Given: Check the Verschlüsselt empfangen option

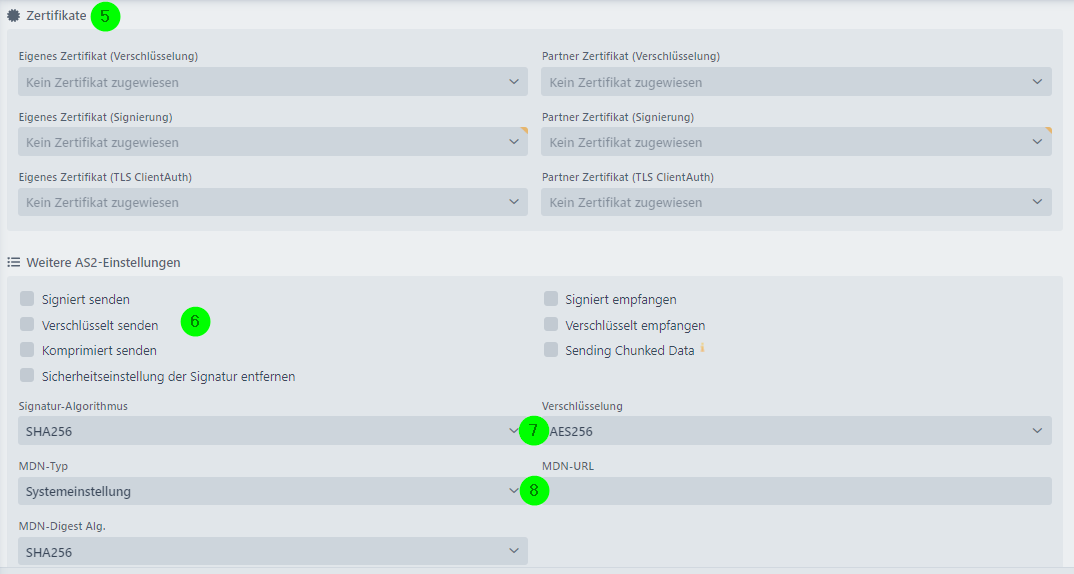Looking at the screenshot, I should click(551, 324).
